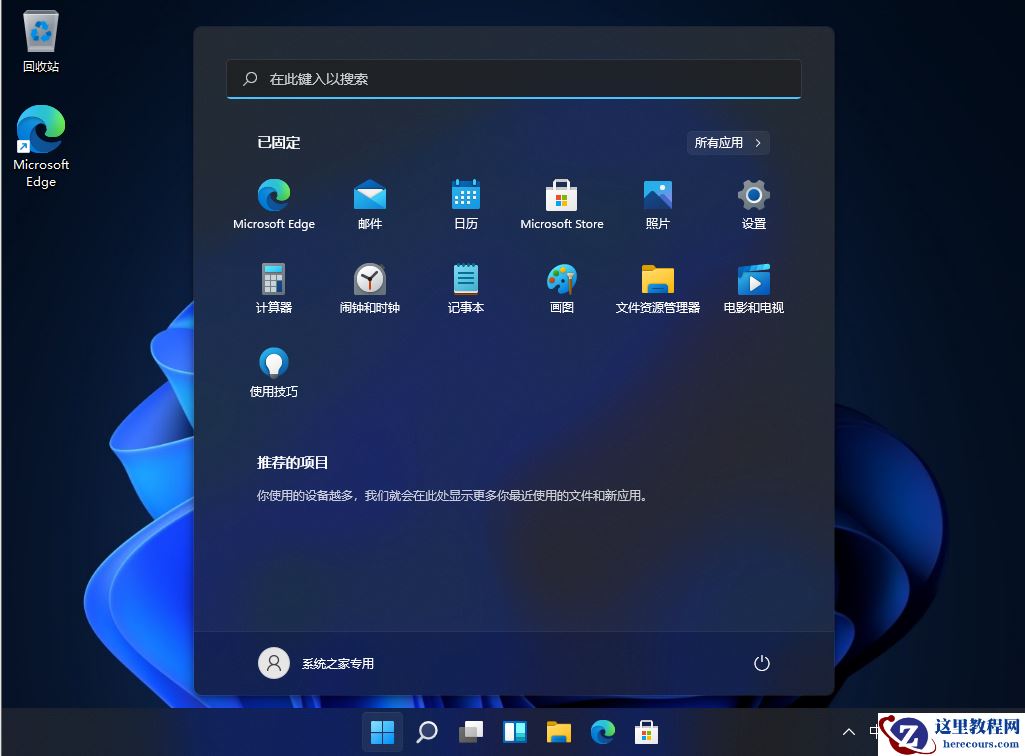The image size is (1025, 756).
Task: Open Task View from the taskbar
Action: [471, 731]
